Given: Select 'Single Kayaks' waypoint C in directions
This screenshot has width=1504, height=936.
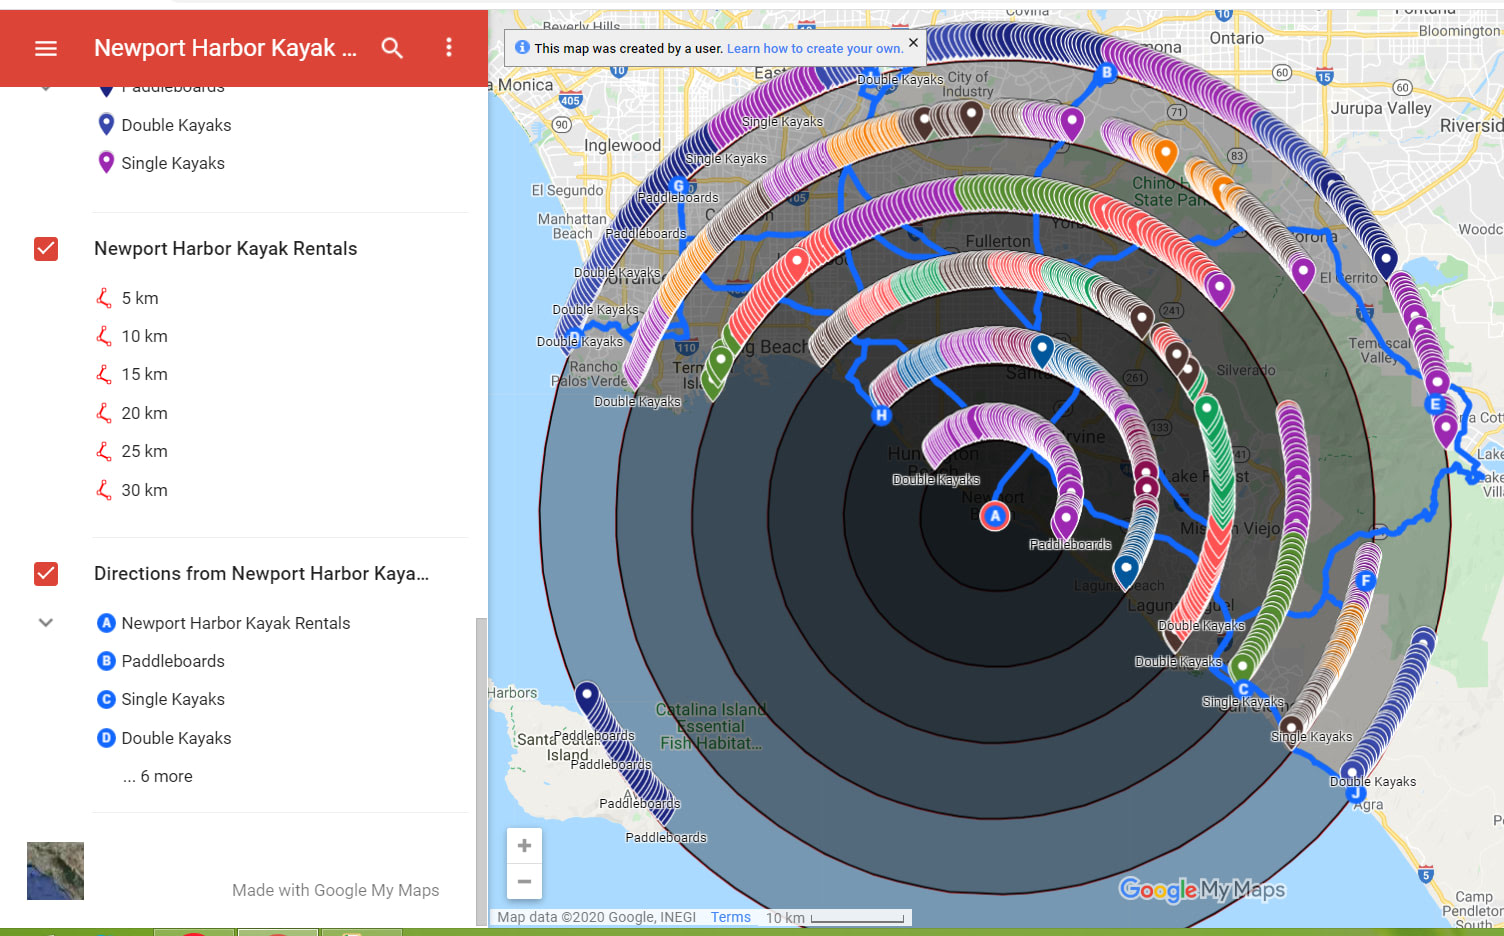Looking at the screenshot, I should (173, 699).
